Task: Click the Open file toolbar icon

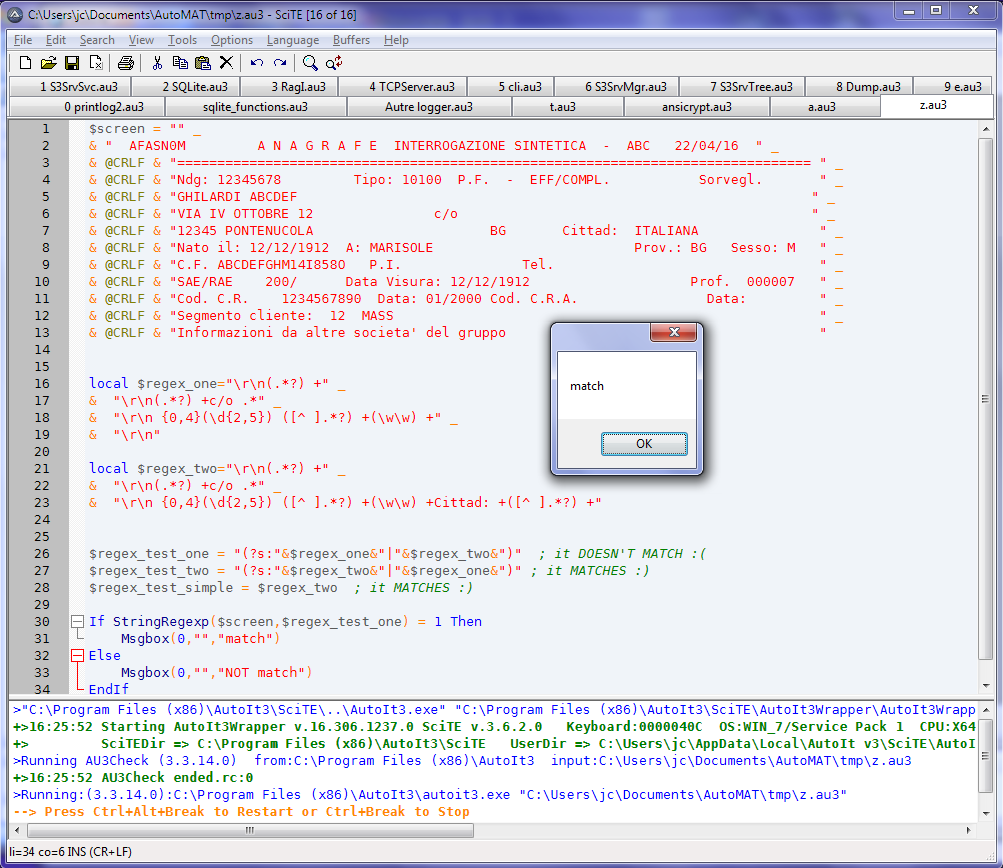Action: pyautogui.click(x=49, y=63)
